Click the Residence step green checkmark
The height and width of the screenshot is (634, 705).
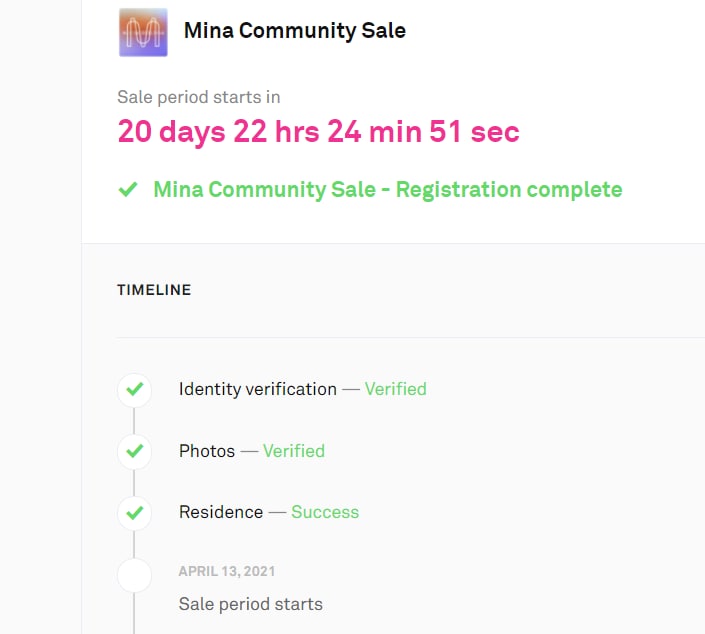pyautogui.click(x=134, y=513)
